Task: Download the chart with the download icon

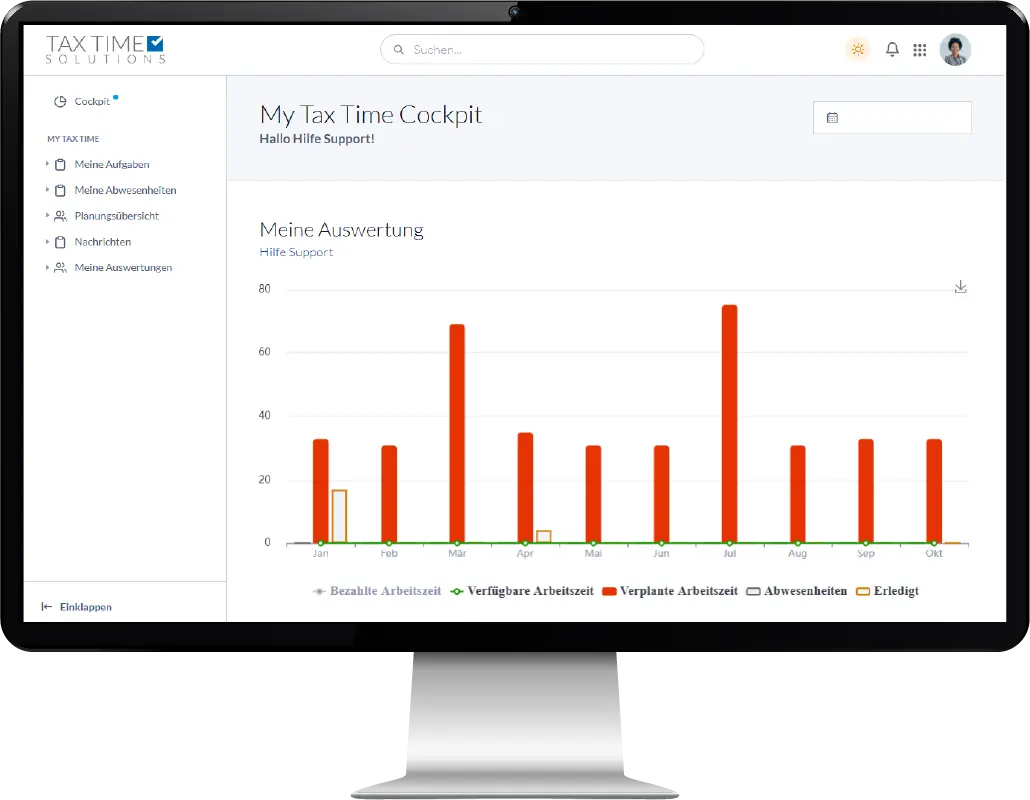Action: click(x=960, y=287)
